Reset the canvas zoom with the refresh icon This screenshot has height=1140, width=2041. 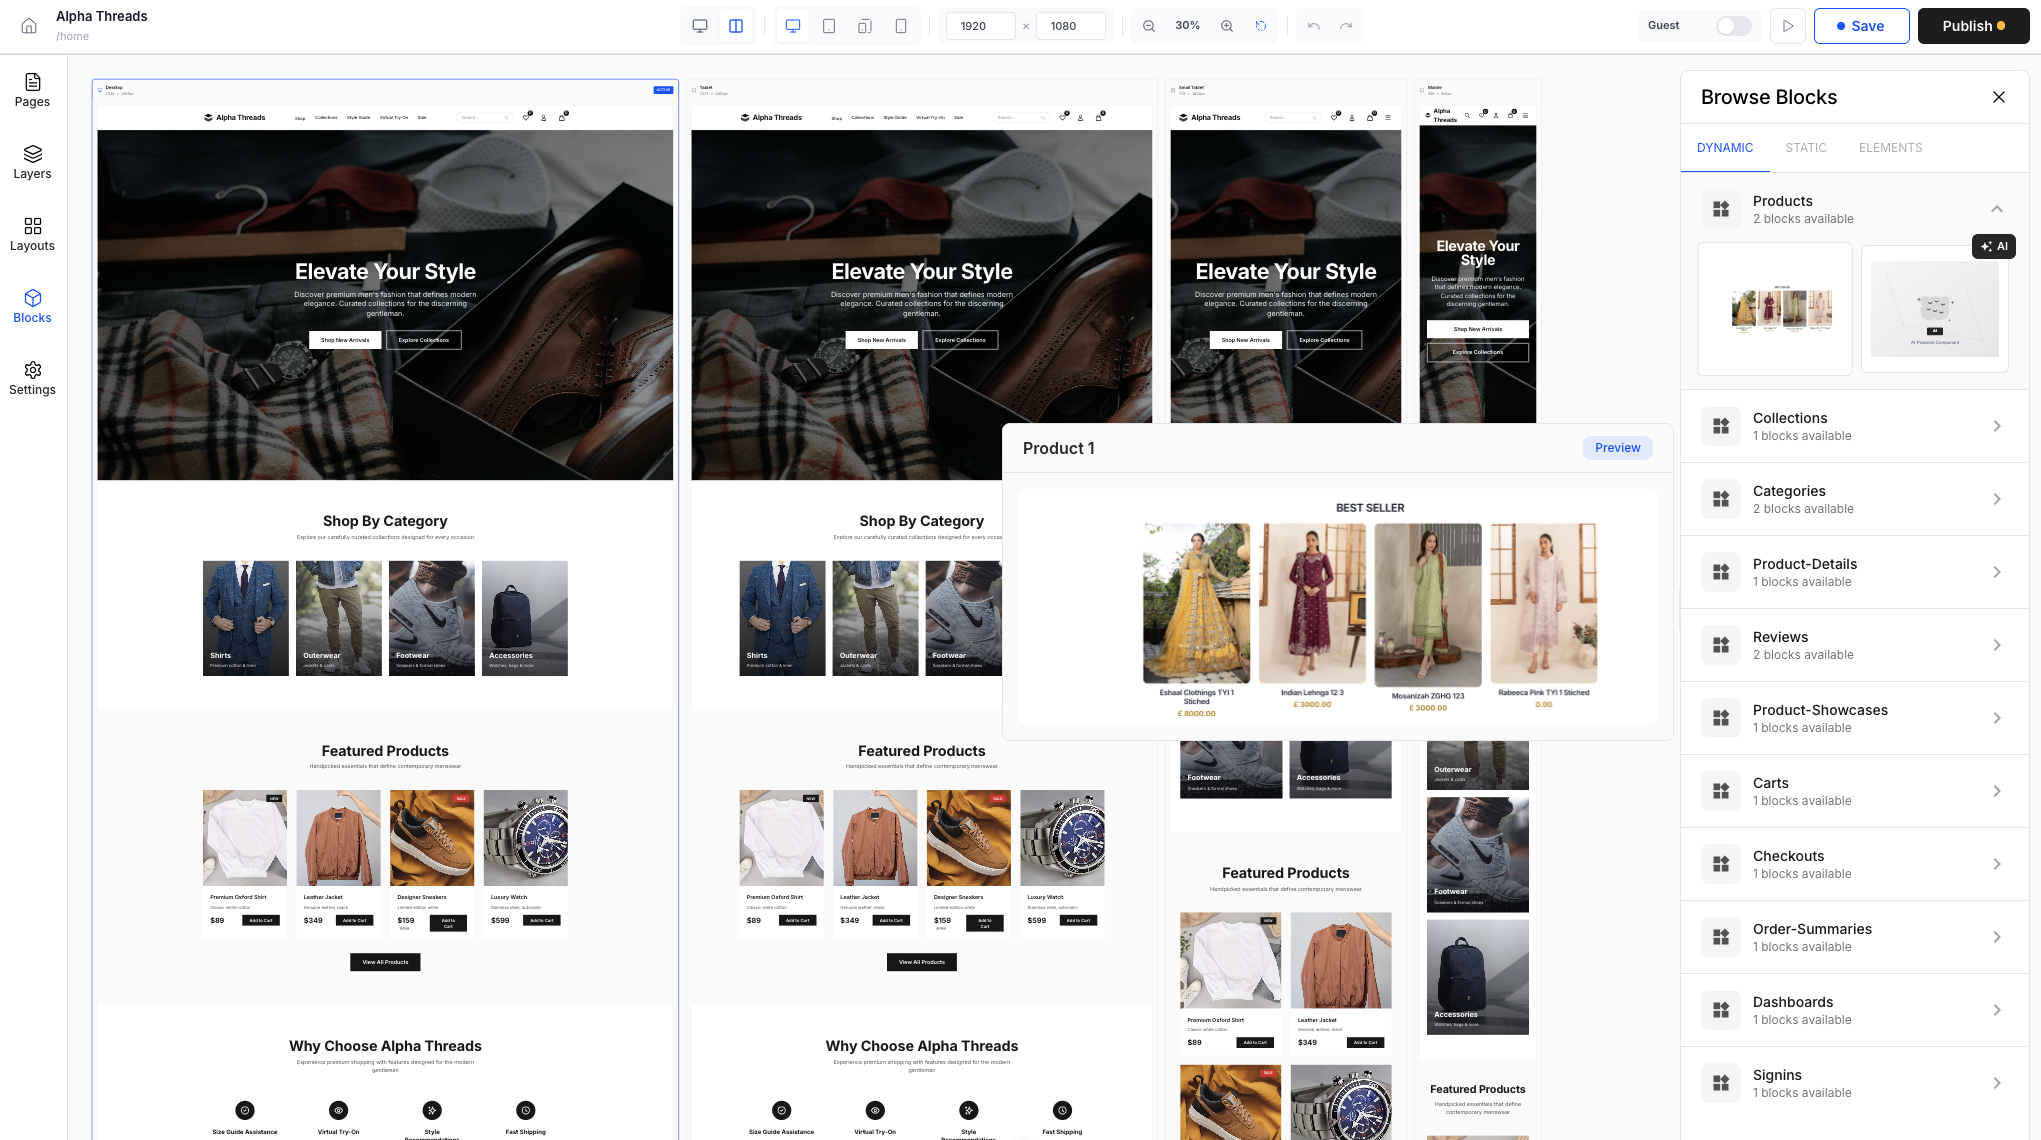pos(1261,26)
